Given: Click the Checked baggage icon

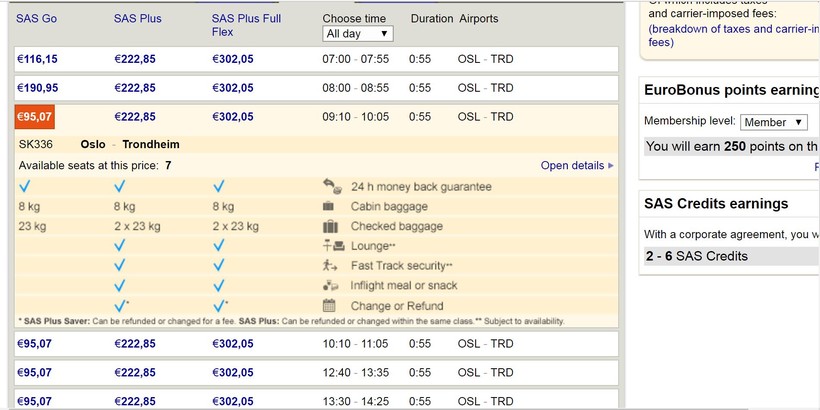Looking at the screenshot, I should pyautogui.click(x=329, y=226).
